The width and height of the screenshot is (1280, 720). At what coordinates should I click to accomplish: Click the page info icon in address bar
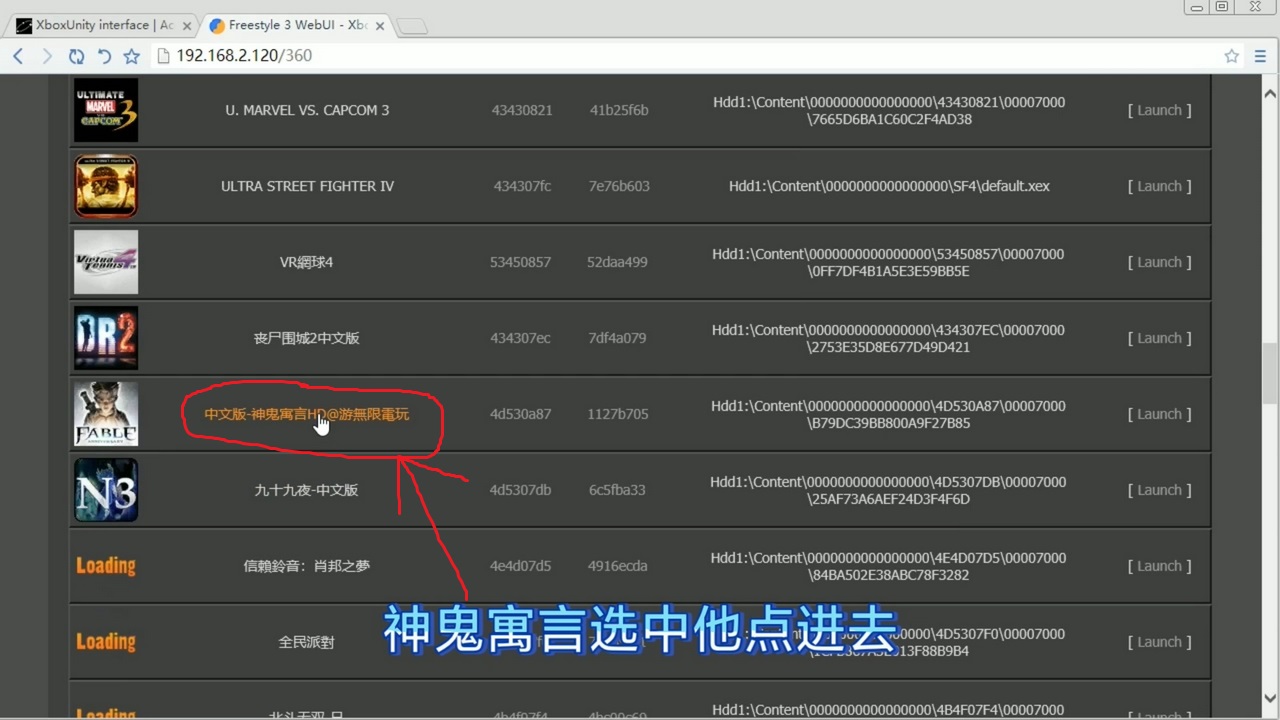pos(164,56)
